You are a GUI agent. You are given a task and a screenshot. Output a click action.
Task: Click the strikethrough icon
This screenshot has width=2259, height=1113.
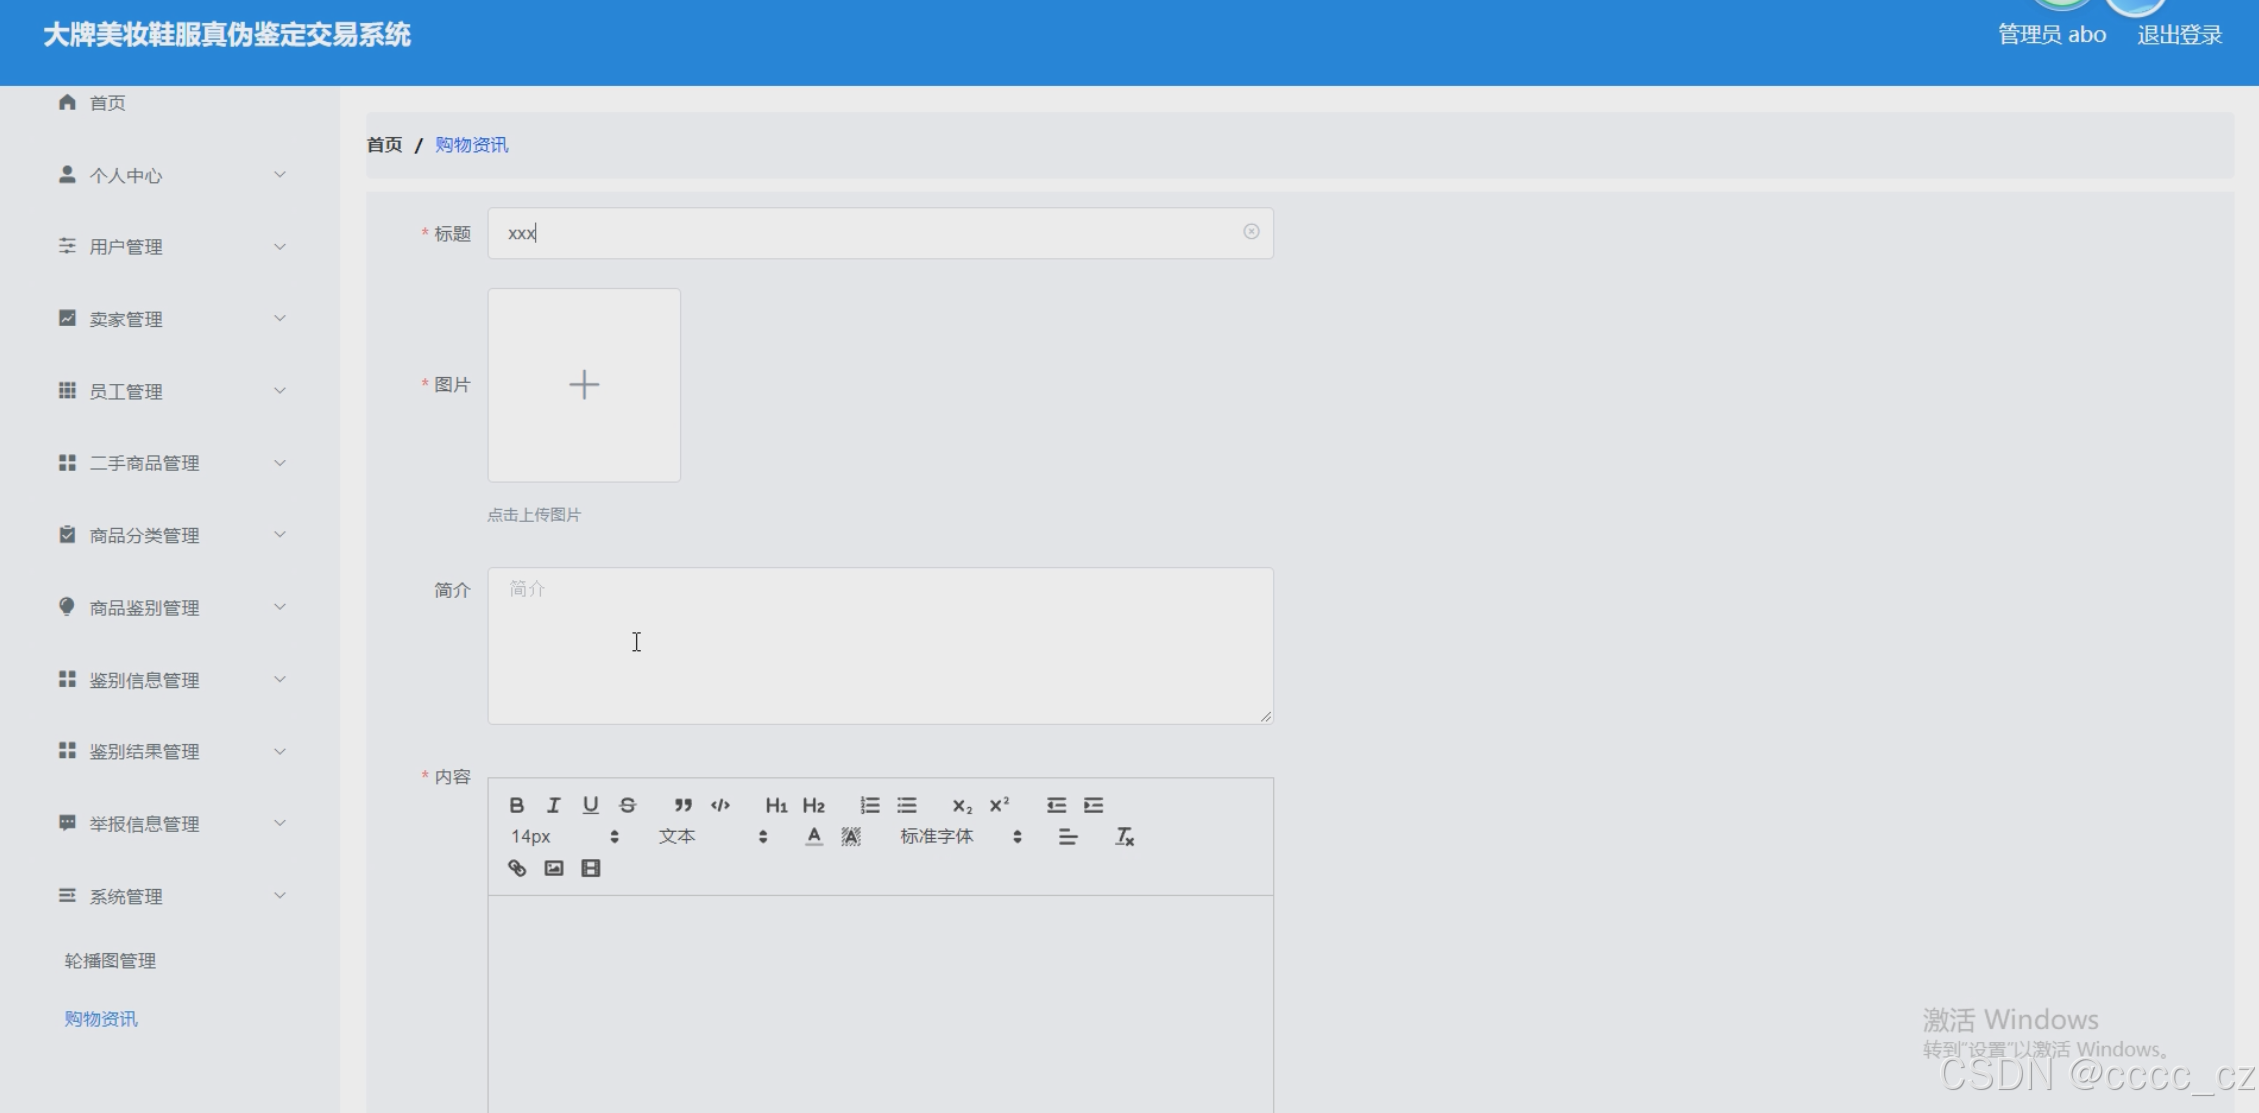pos(627,805)
